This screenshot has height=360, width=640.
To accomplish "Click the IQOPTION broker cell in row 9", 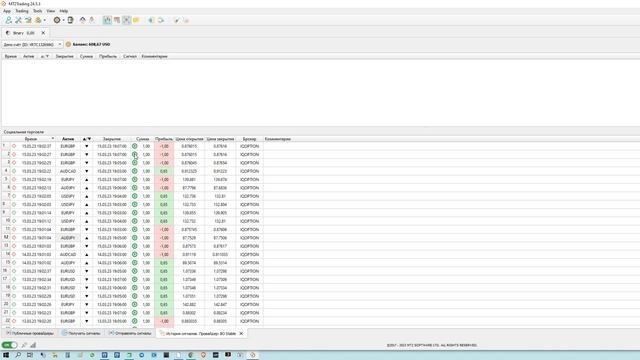I will tap(249, 213).
